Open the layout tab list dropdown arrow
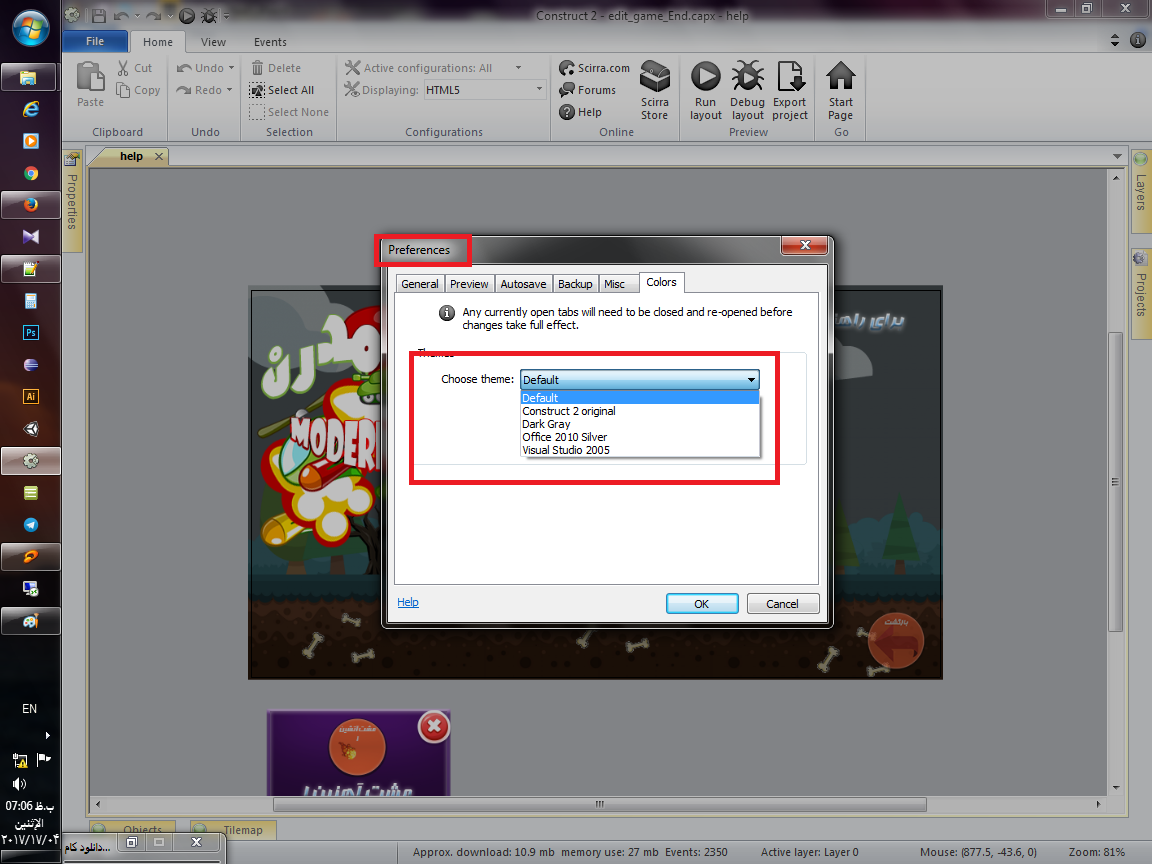Viewport: 1152px width, 864px height. tap(1117, 156)
